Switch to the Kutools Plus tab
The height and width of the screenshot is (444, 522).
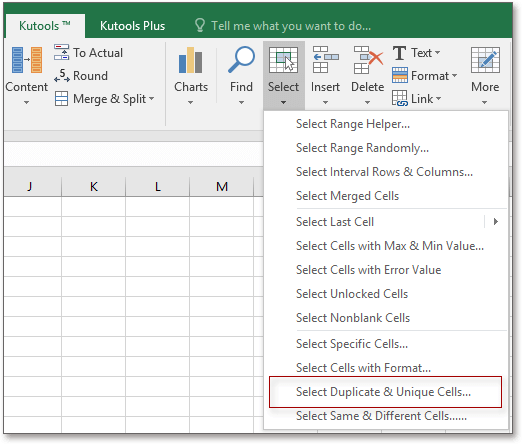pyautogui.click(x=132, y=26)
